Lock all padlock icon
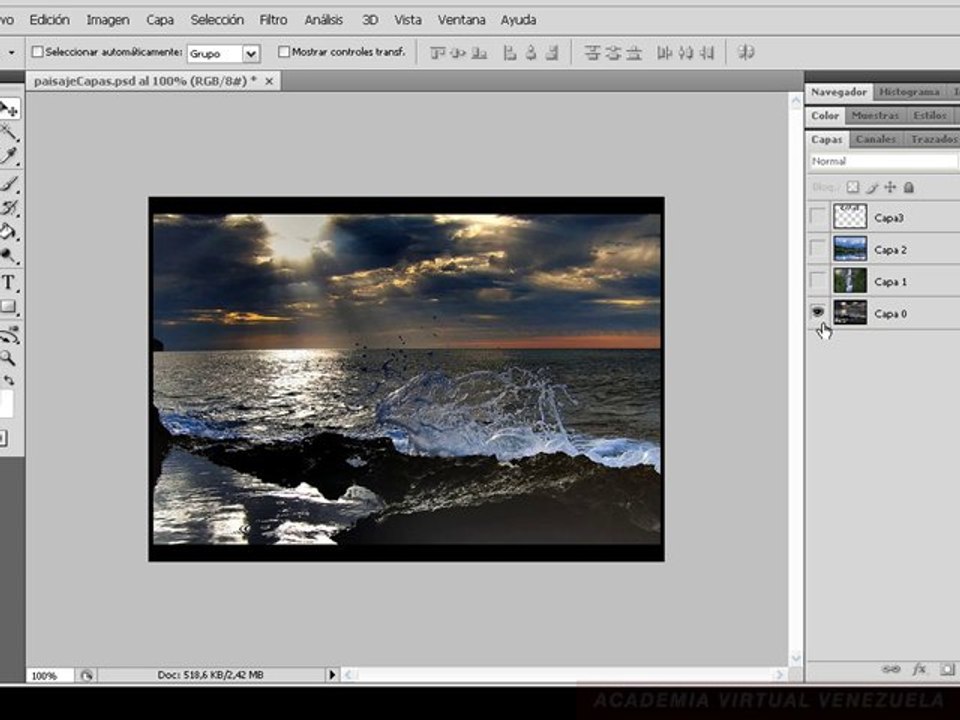The width and height of the screenshot is (960, 720). point(909,187)
